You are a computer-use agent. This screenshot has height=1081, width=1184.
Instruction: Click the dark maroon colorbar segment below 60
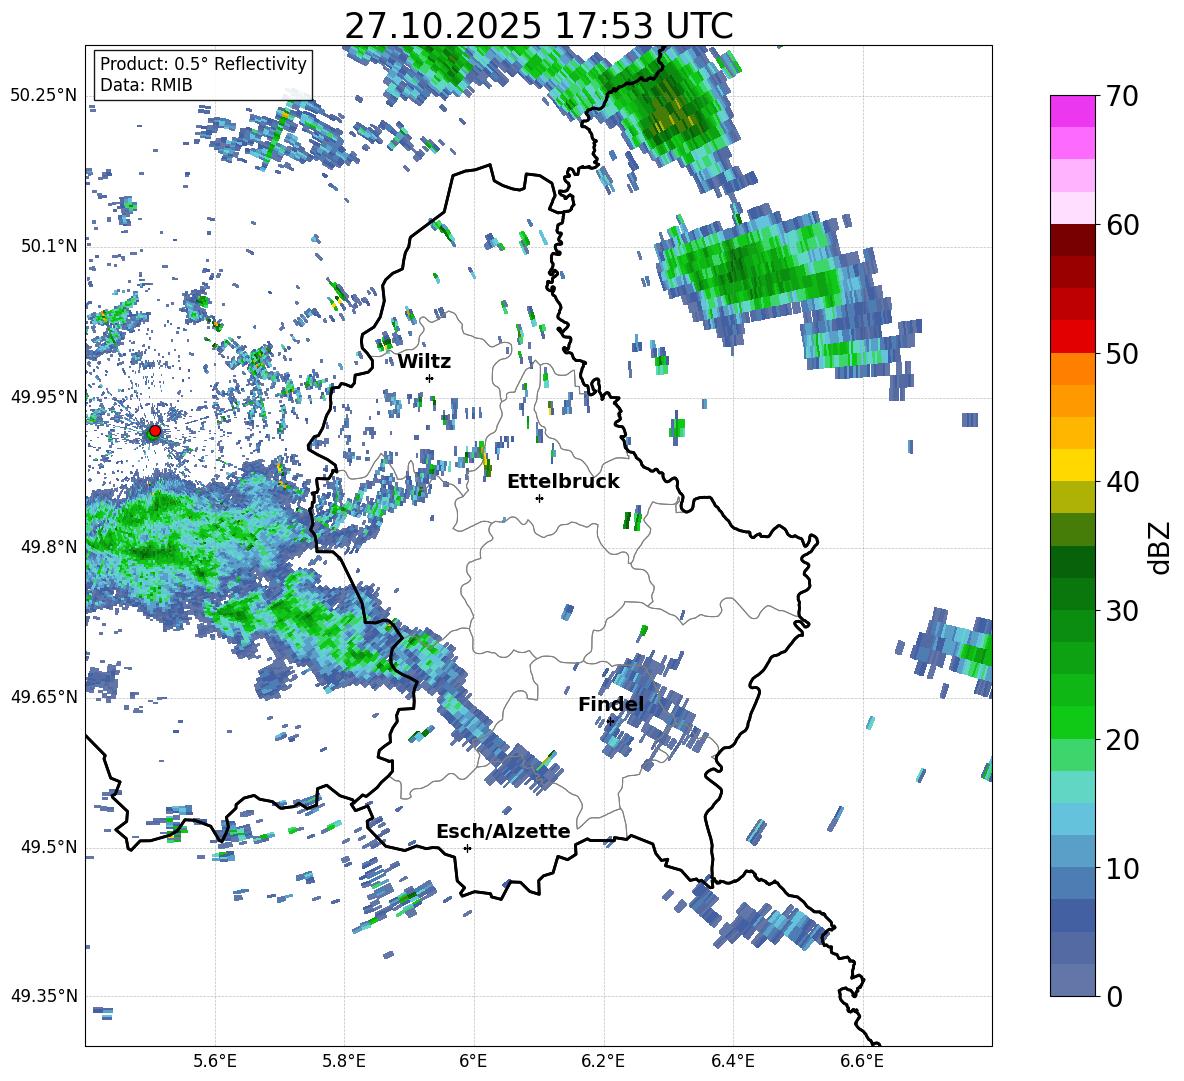pyautogui.click(x=1072, y=240)
